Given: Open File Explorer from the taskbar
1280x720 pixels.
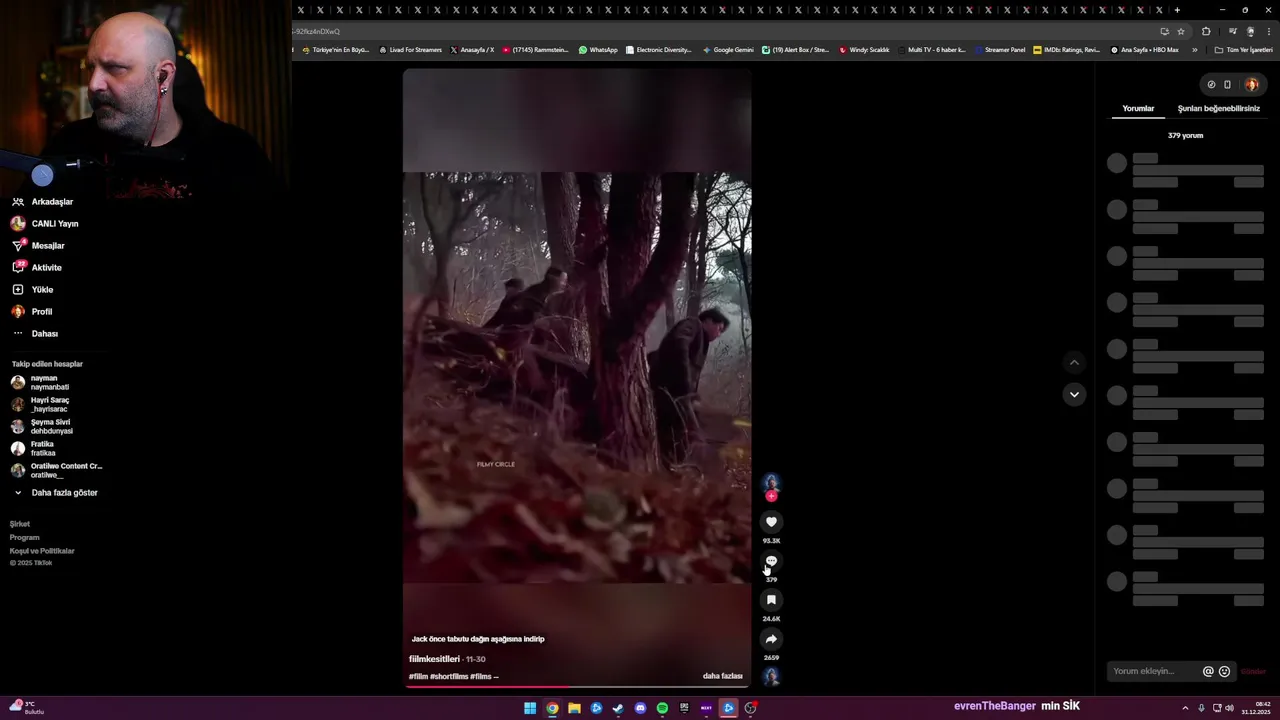Looking at the screenshot, I should pos(574,708).
